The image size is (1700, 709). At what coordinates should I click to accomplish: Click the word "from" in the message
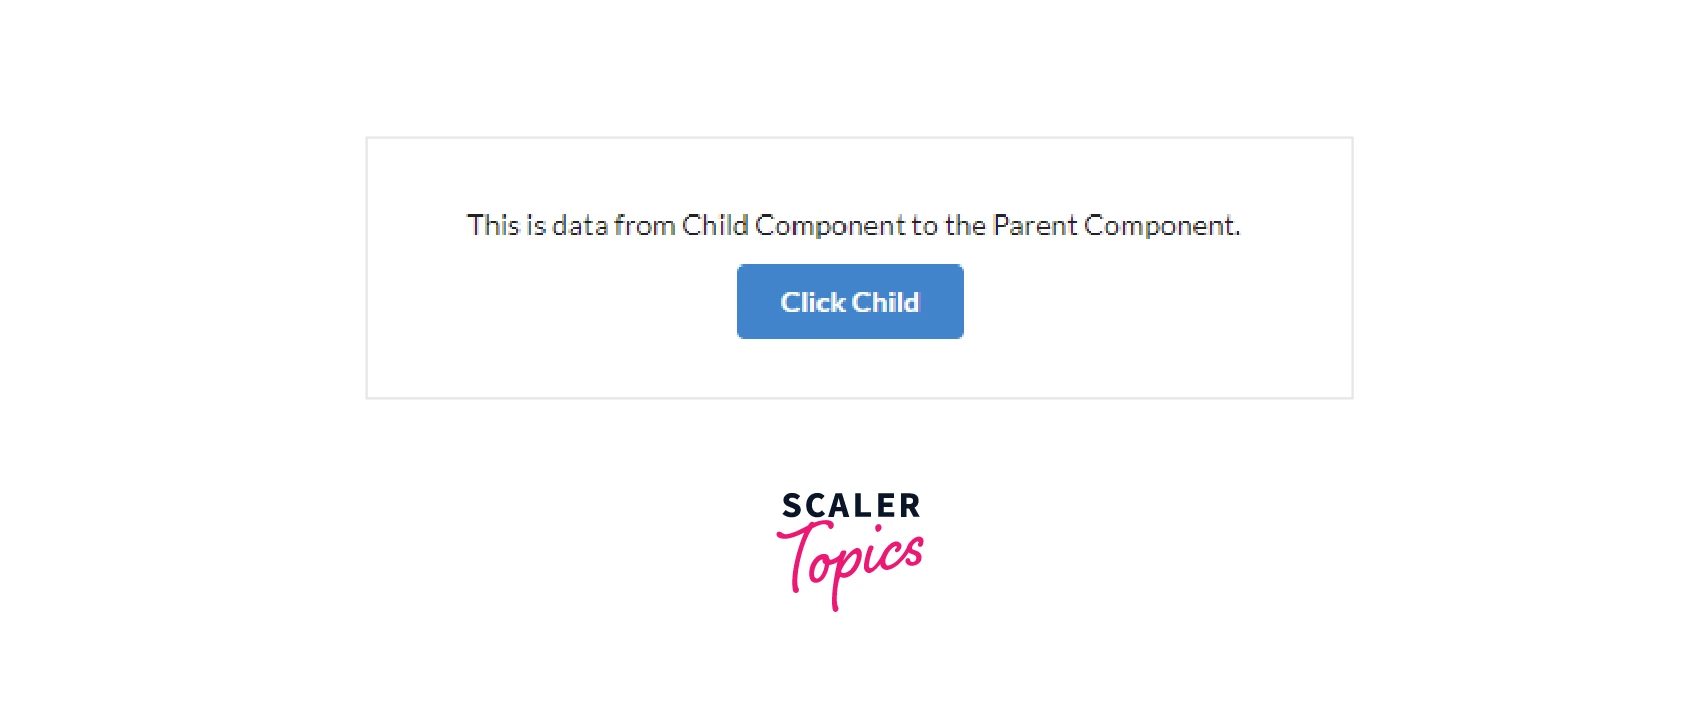tap(645, 226)
